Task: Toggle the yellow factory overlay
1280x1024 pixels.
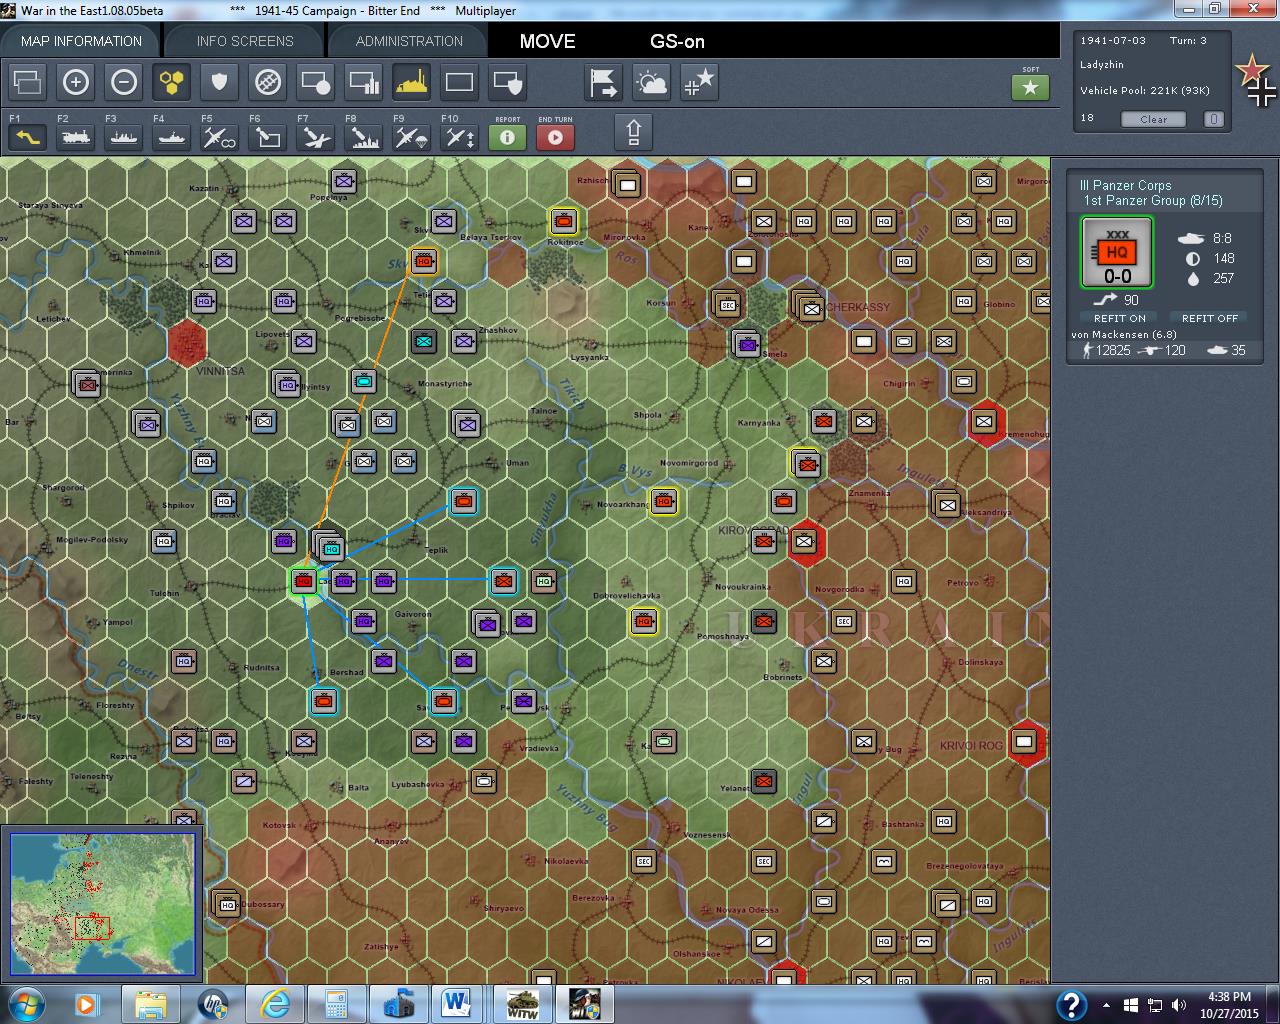Action: pos(412,82)
